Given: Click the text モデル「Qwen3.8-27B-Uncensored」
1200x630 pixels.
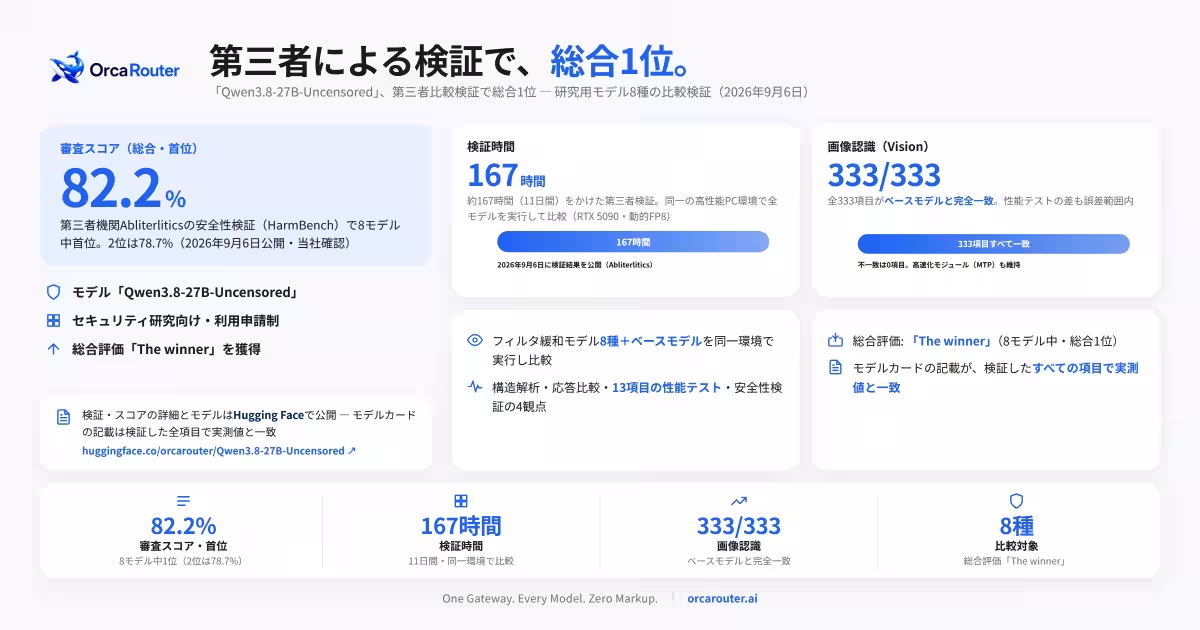Looking at the screenshot, I should pos(184,293).
